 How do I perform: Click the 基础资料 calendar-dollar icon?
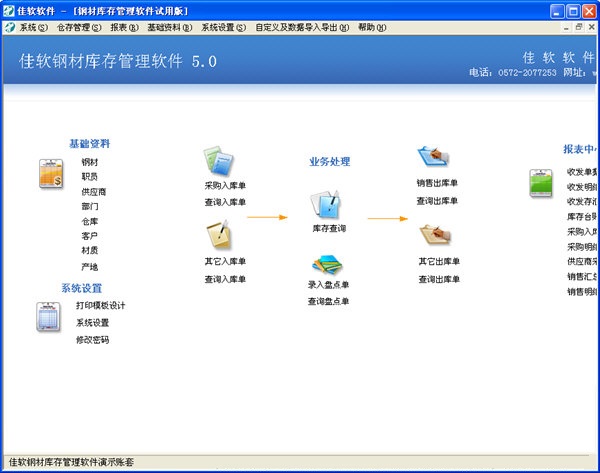point(51,174)
